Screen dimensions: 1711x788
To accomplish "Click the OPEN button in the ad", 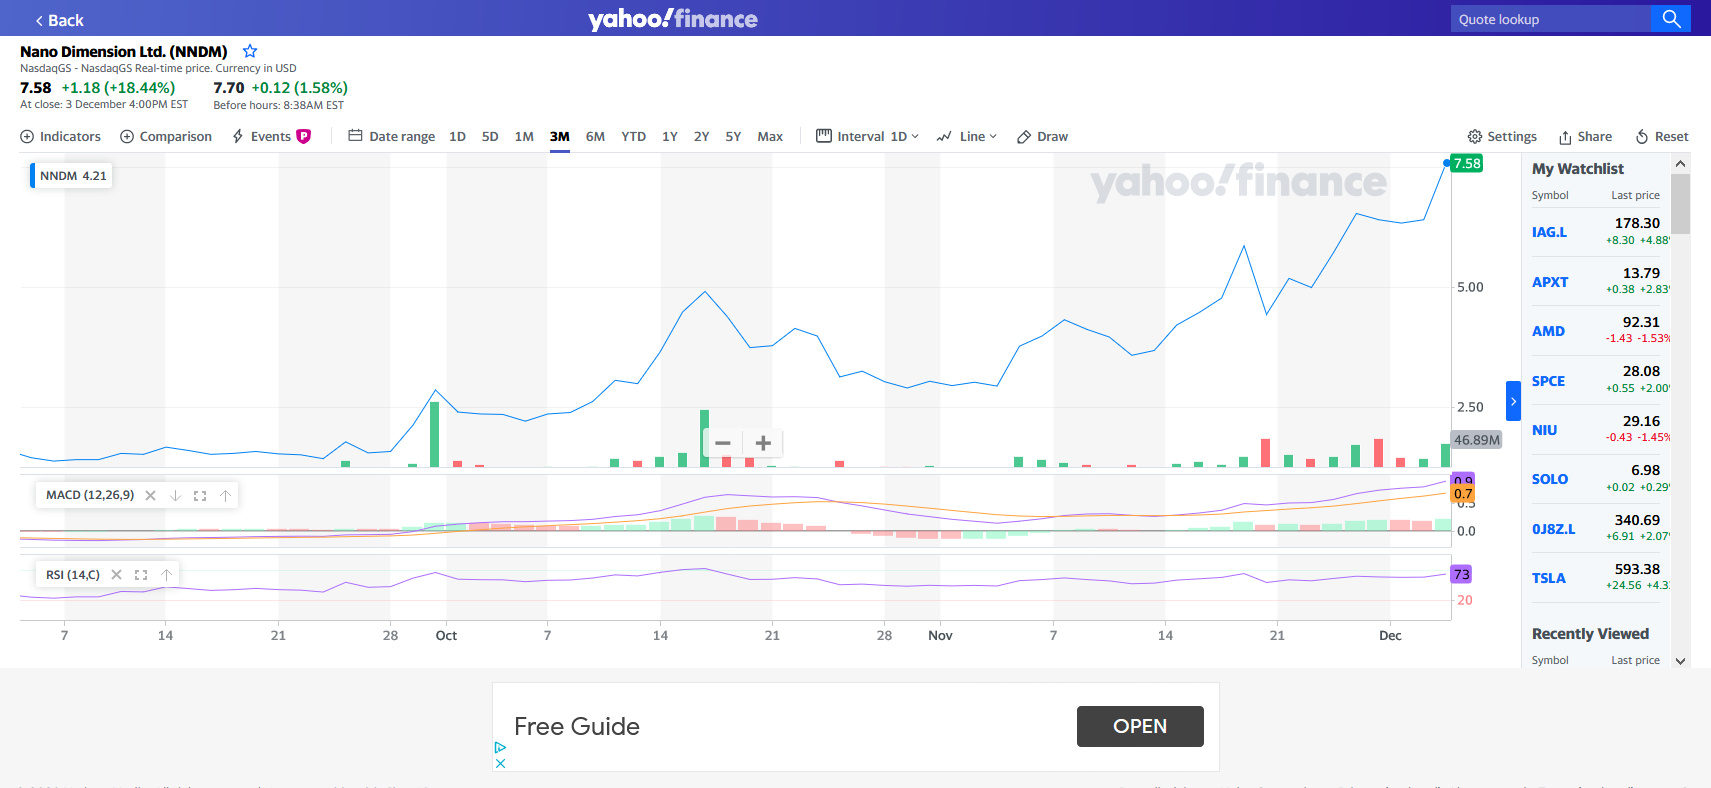I will point(1140,726).
